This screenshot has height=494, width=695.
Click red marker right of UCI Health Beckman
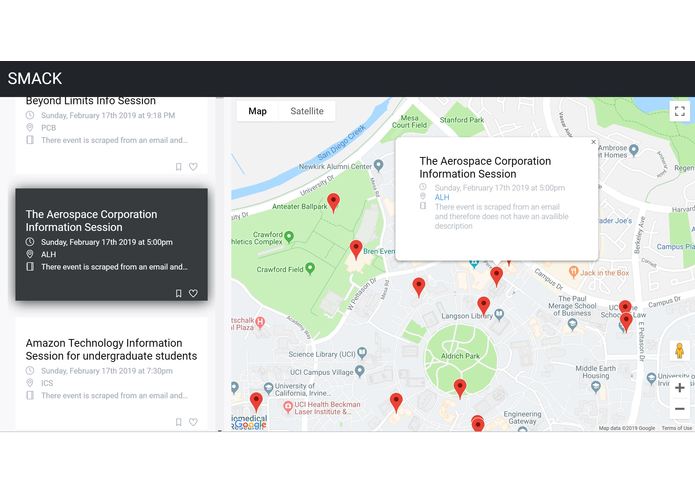tap(396, 402)
